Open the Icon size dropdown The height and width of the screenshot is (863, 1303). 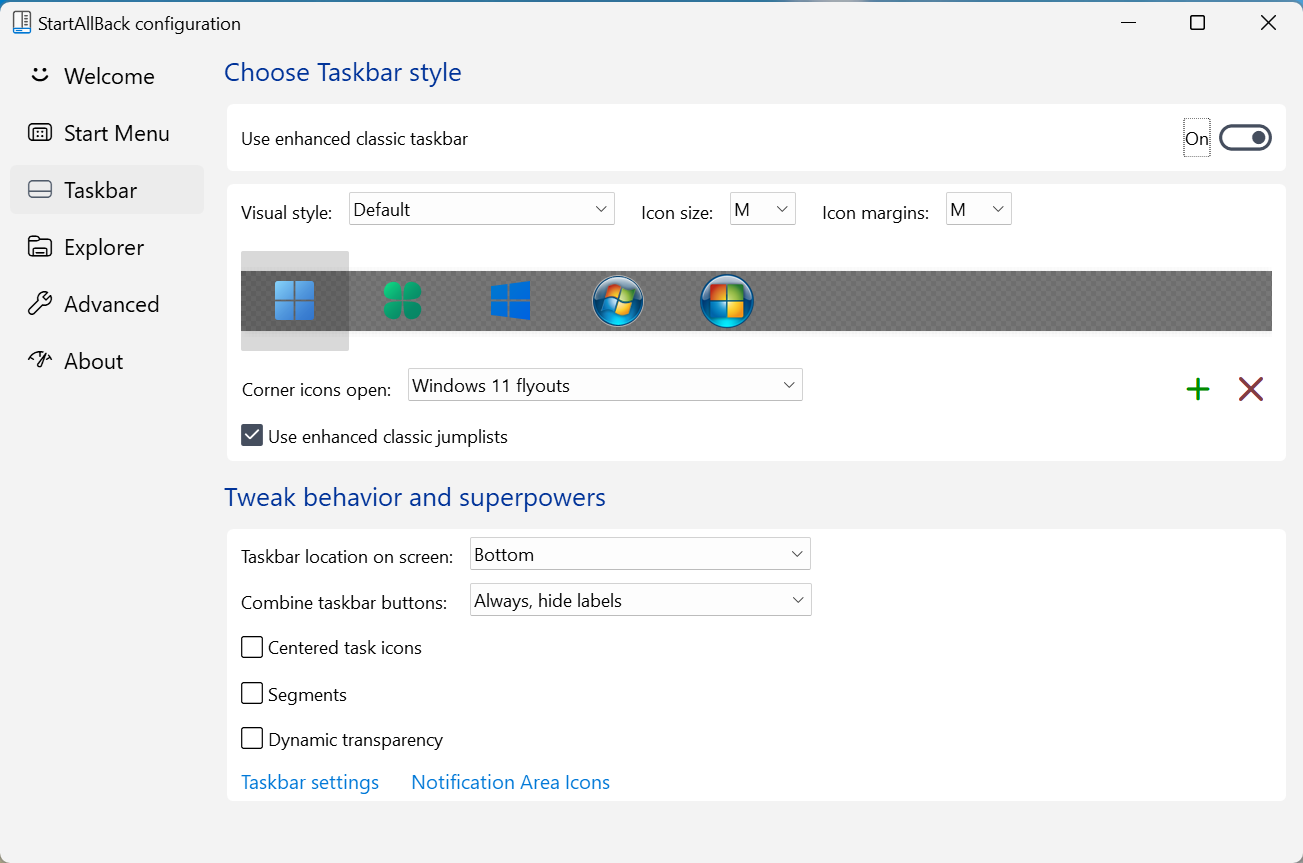[x=763, y=209]
